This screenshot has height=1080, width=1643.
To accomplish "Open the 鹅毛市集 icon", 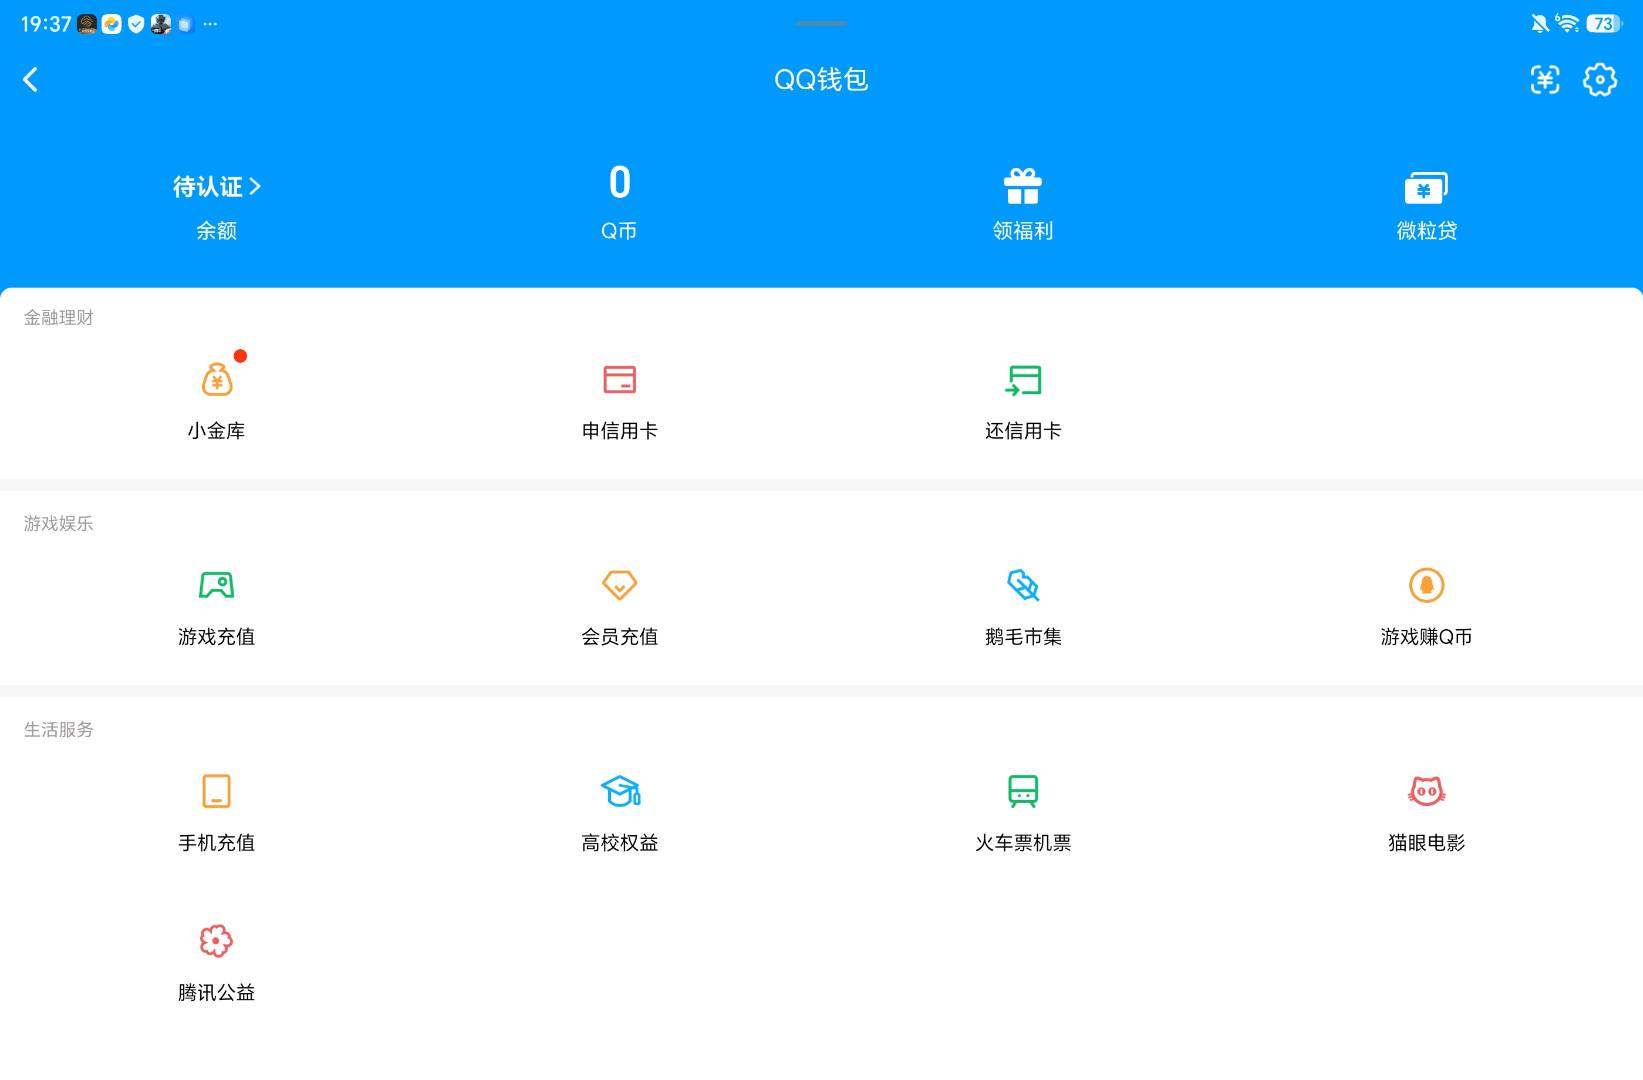I will click(1023, 585).
